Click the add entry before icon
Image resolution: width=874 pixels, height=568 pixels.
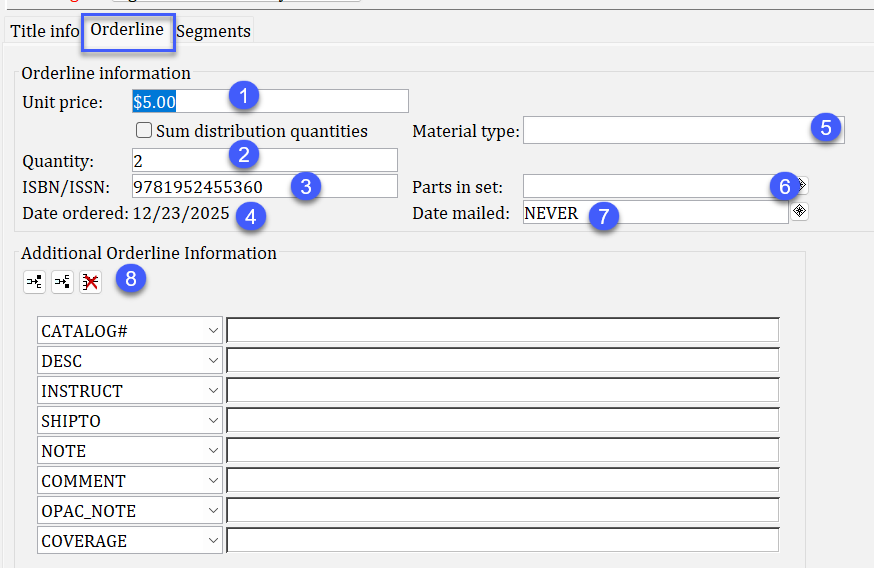(34, 282)
